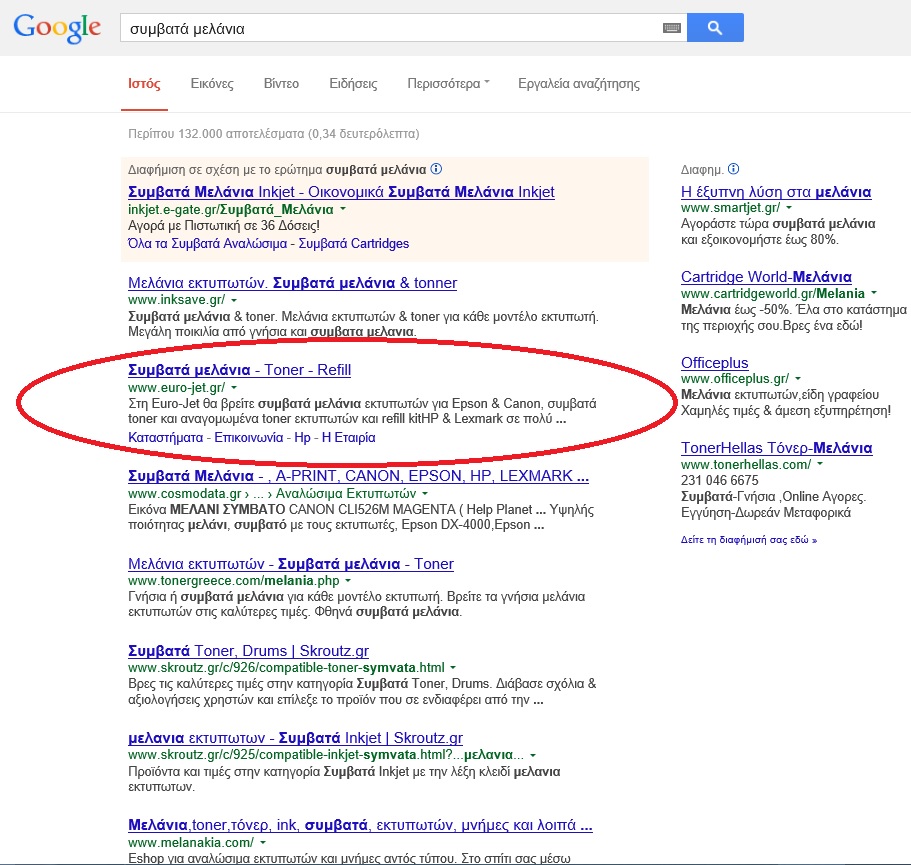Click Δείτε τη διαφήμισή σας εδώ link
This screenshot has width=911, height=865.
(749, 540)
